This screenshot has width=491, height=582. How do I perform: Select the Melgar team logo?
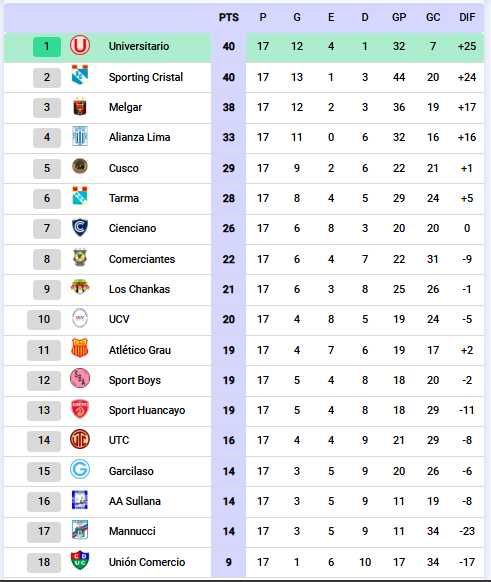(x=80, y=107)
